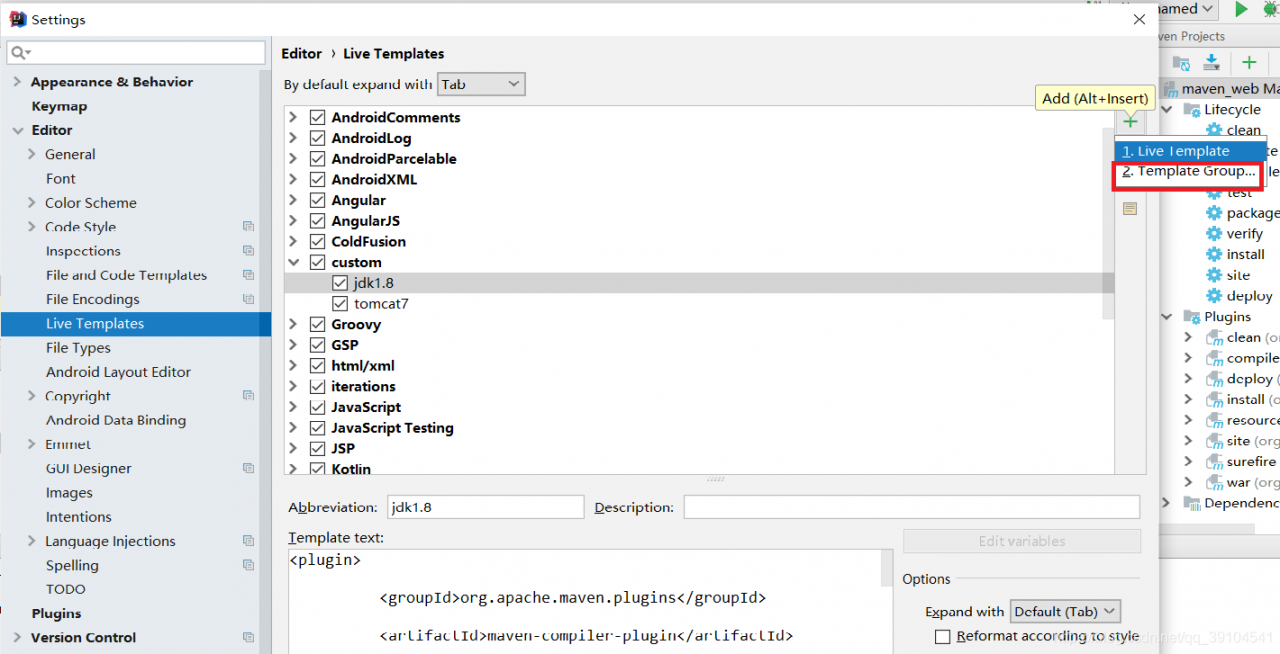1280x654 pixels.
Task: Click the template list vertical scrollbar
Action: pyautogui.click(x=1108, y=222)
